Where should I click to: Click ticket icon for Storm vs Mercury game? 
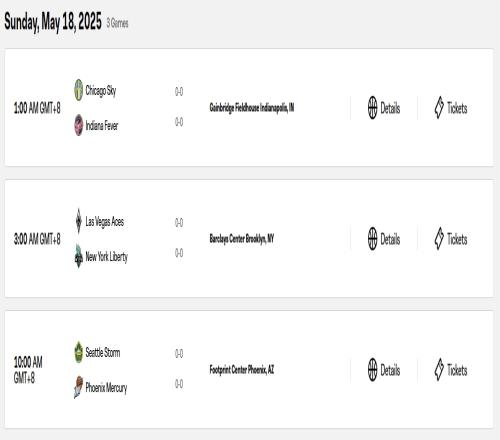[x=439, y=369]
